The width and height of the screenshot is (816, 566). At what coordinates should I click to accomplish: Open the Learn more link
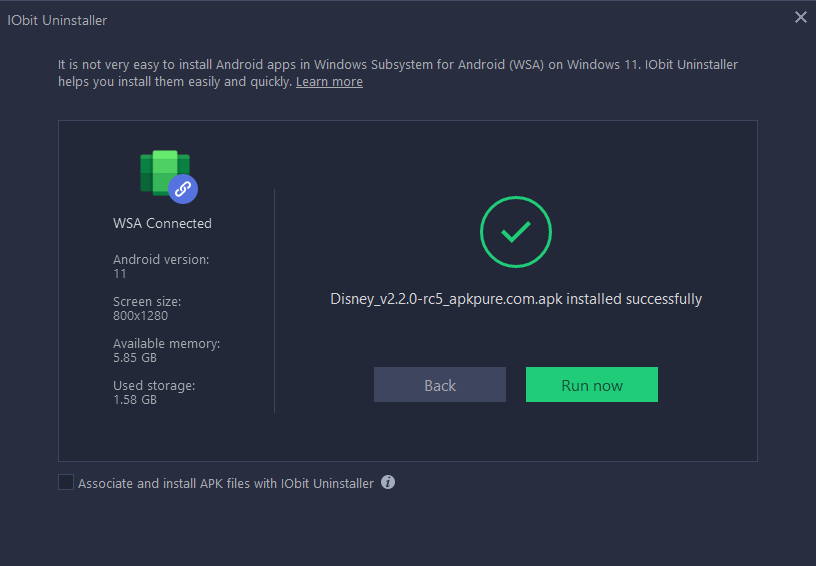[x=329, y=82]
